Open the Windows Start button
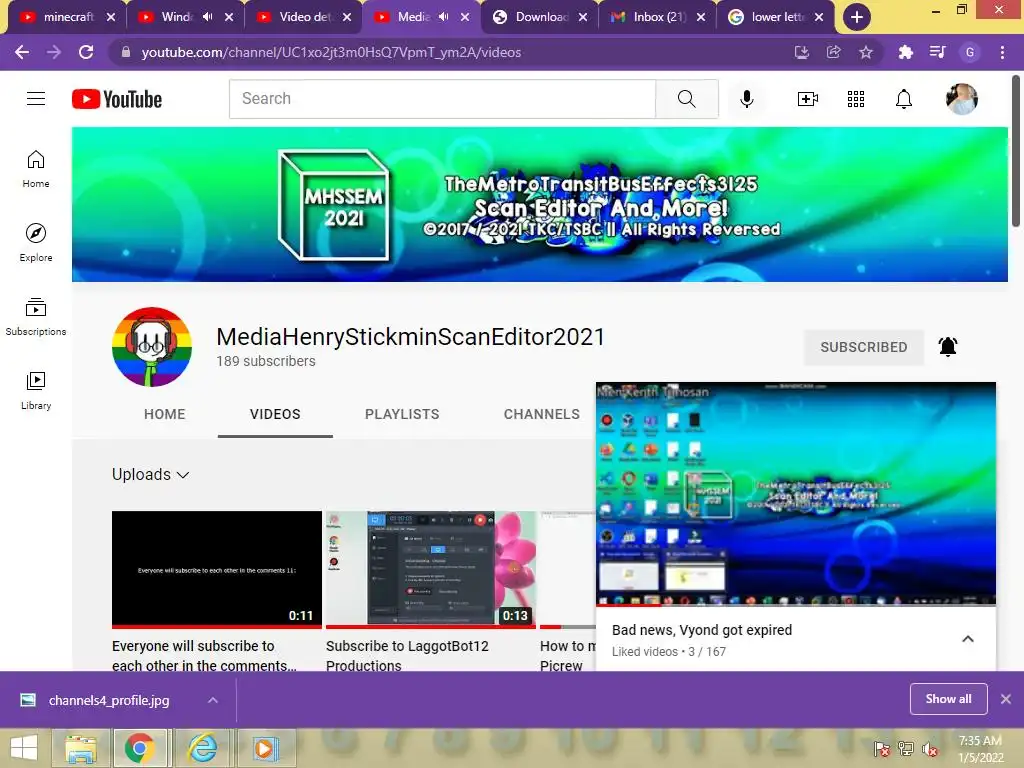The height and width of the screenshot is (768, 1024). point(24,748)
